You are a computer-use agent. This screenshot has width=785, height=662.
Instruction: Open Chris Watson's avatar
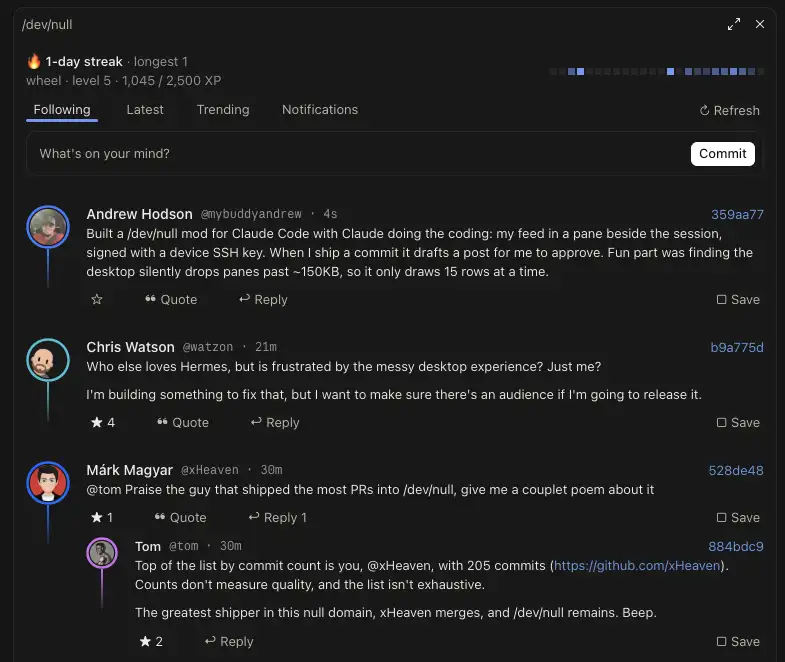[48, 360]
